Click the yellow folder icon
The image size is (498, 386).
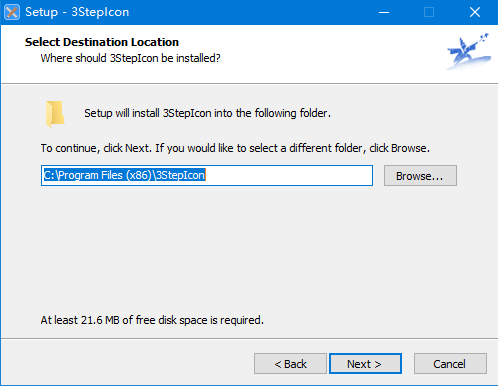coord(55,114)
